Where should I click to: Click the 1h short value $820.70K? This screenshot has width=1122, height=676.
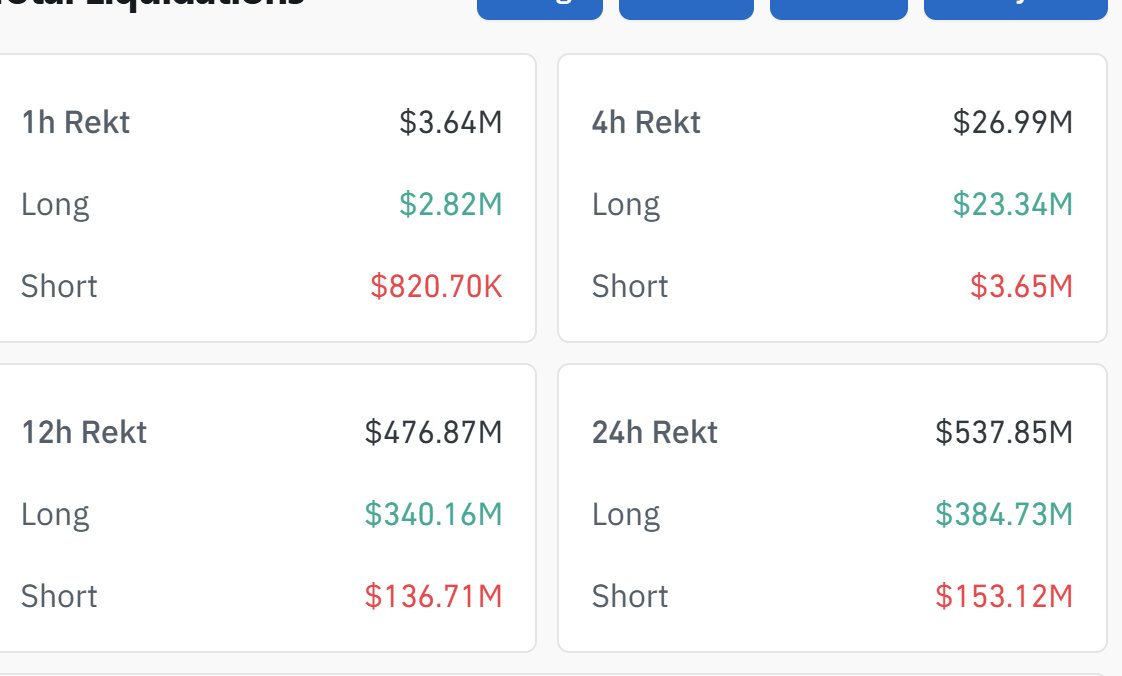pos(436,286)
